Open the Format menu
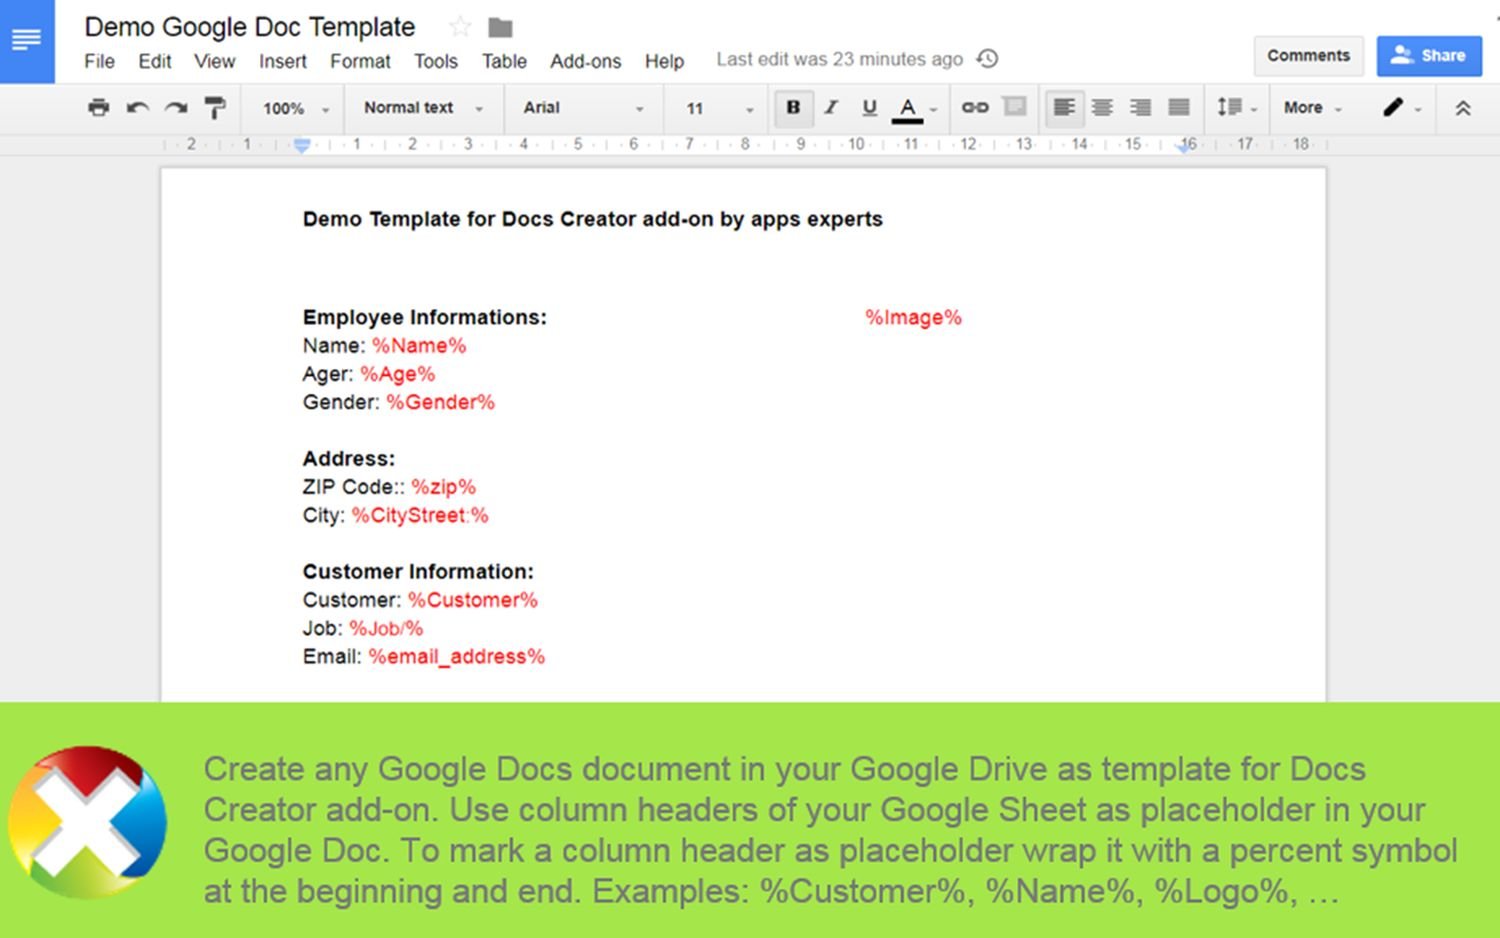Image resolution: width=1500 pixels, height=938 pixels. 360,61
